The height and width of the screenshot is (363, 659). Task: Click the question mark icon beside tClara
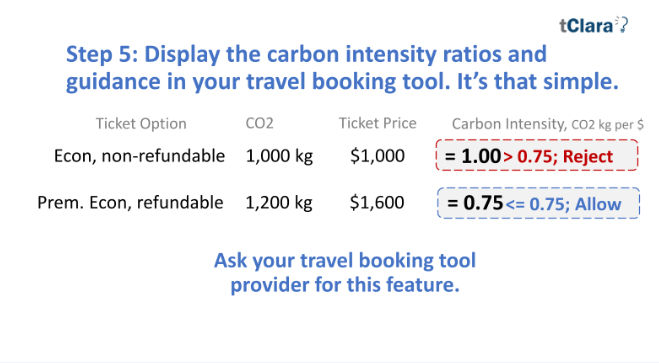point(623,25)
